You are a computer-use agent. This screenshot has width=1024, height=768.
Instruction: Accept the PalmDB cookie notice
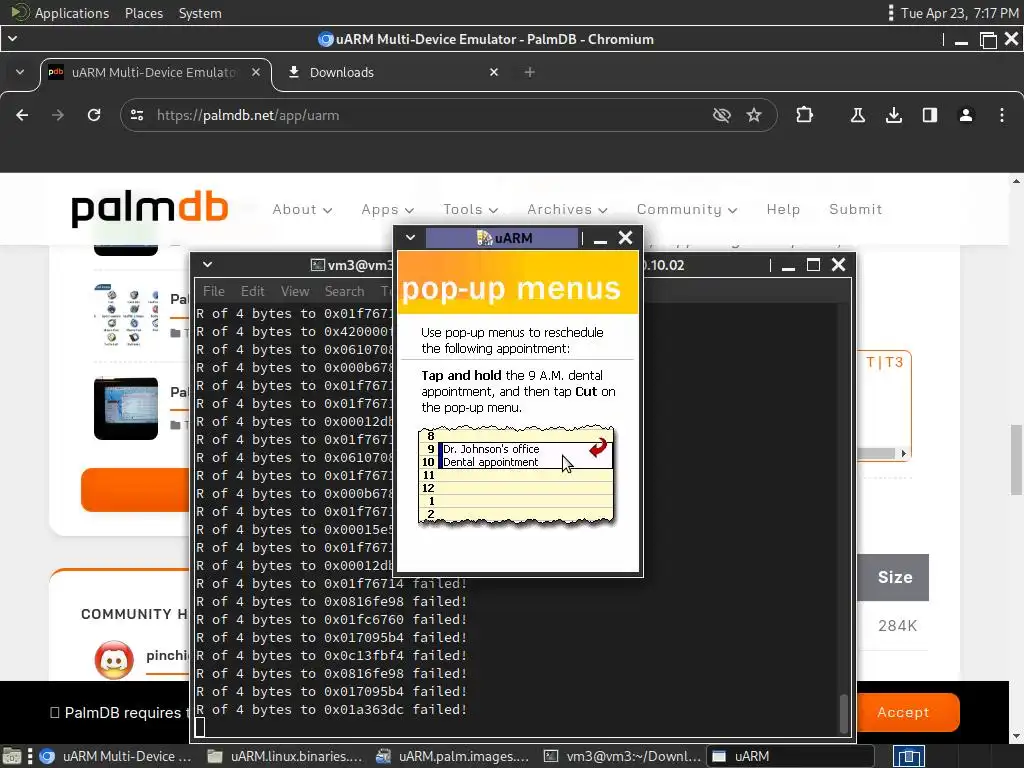click(x=903, y=712)
